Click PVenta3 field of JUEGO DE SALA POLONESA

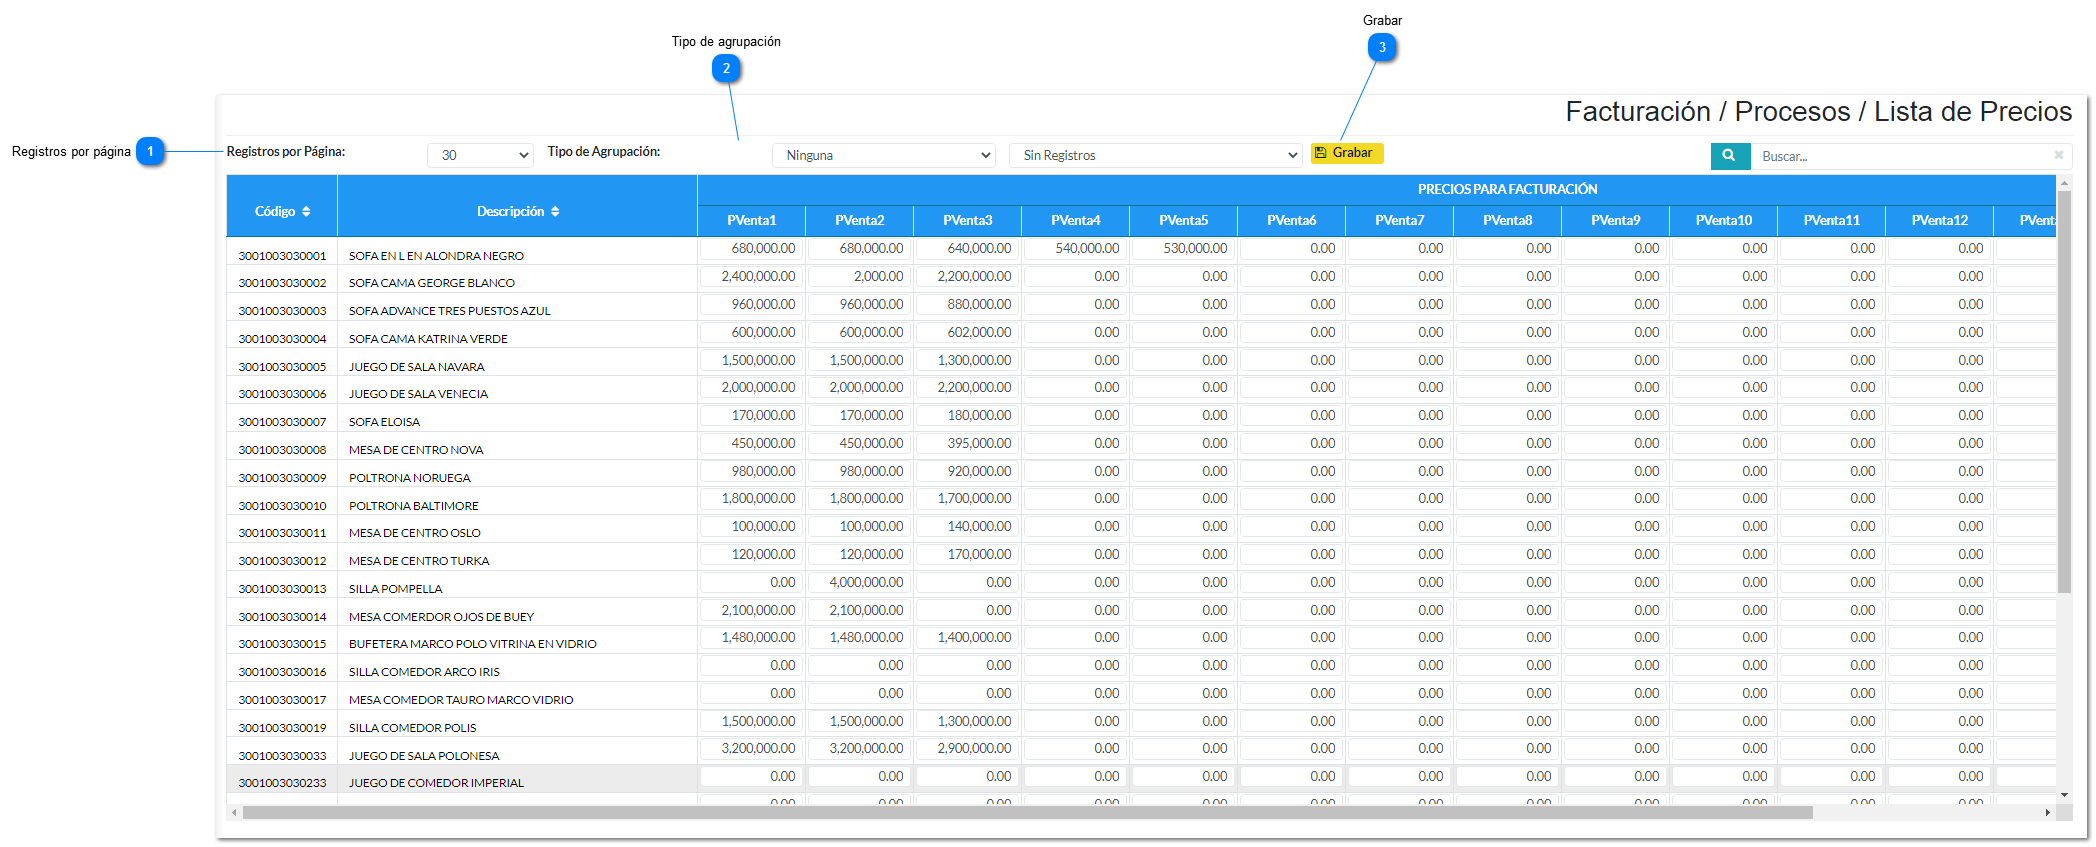pos(967,749)
